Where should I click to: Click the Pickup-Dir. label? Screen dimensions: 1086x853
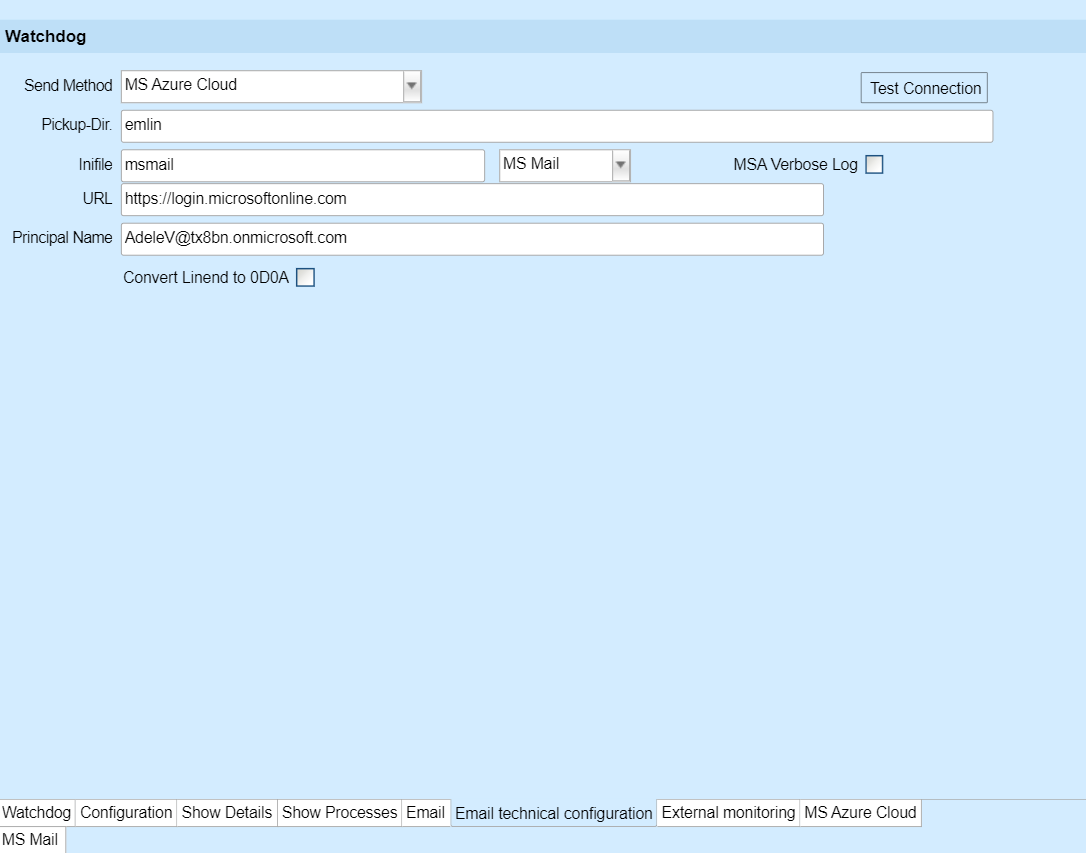[x=77, y=125]
